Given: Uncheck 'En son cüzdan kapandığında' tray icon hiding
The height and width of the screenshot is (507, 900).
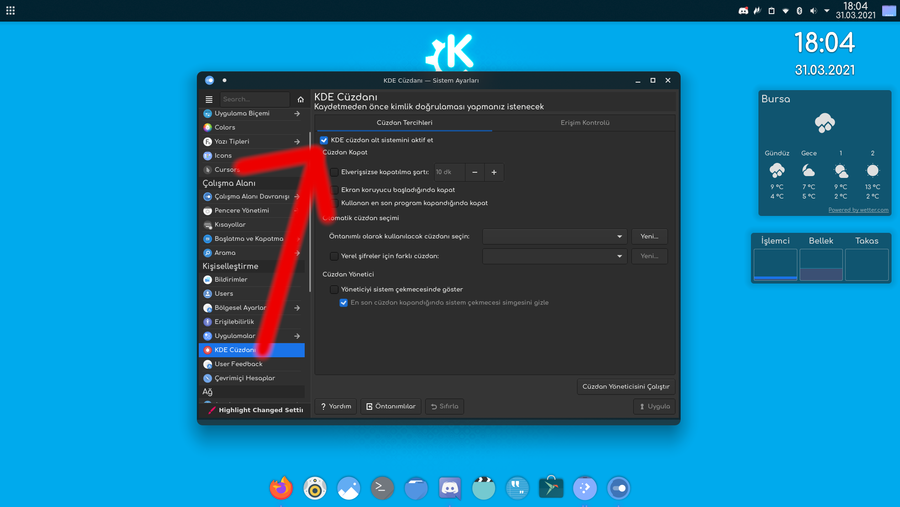Looking at the screenshot, I should tap(343, 303).
